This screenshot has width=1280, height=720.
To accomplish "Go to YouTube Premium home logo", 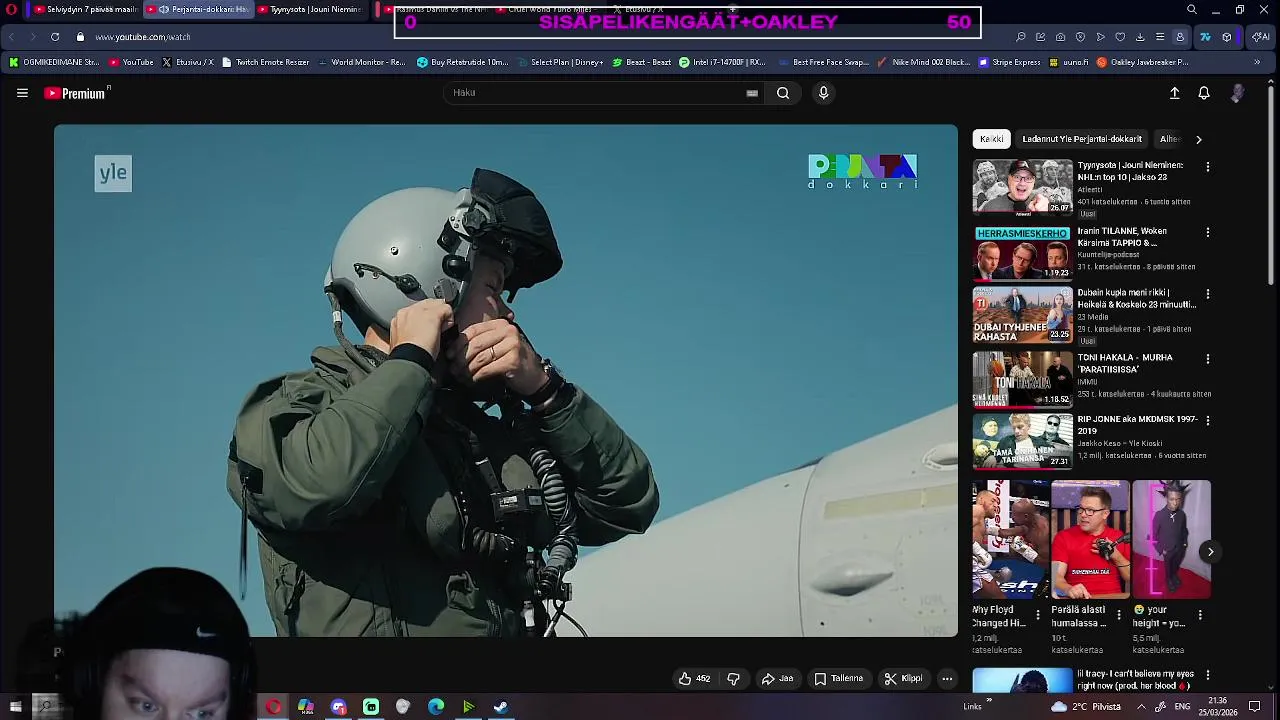I will [x=77, y=93].
